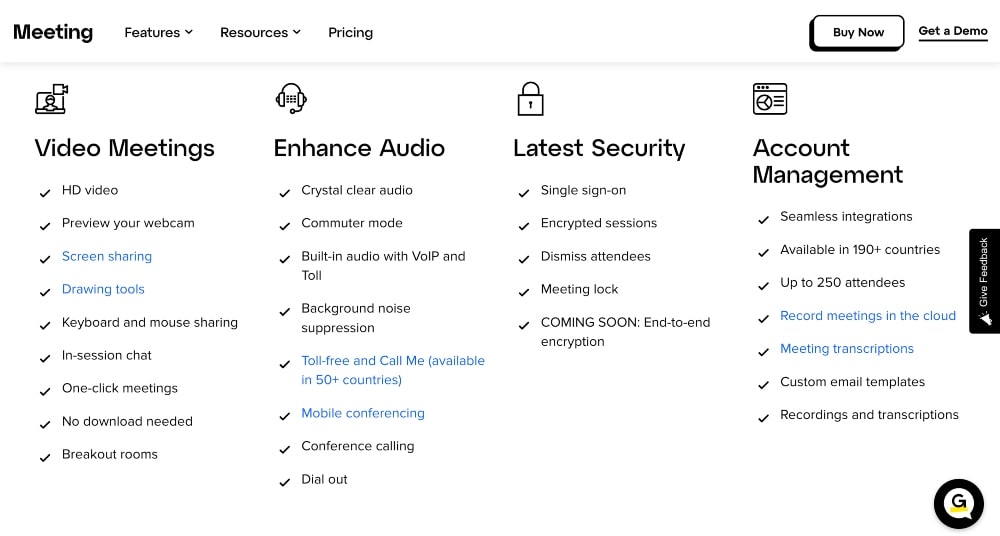The width and height of the screenshot is (1000, 536).
Task: Click the checkmark next to Single sign-on
Action: [x=524, y=192]
